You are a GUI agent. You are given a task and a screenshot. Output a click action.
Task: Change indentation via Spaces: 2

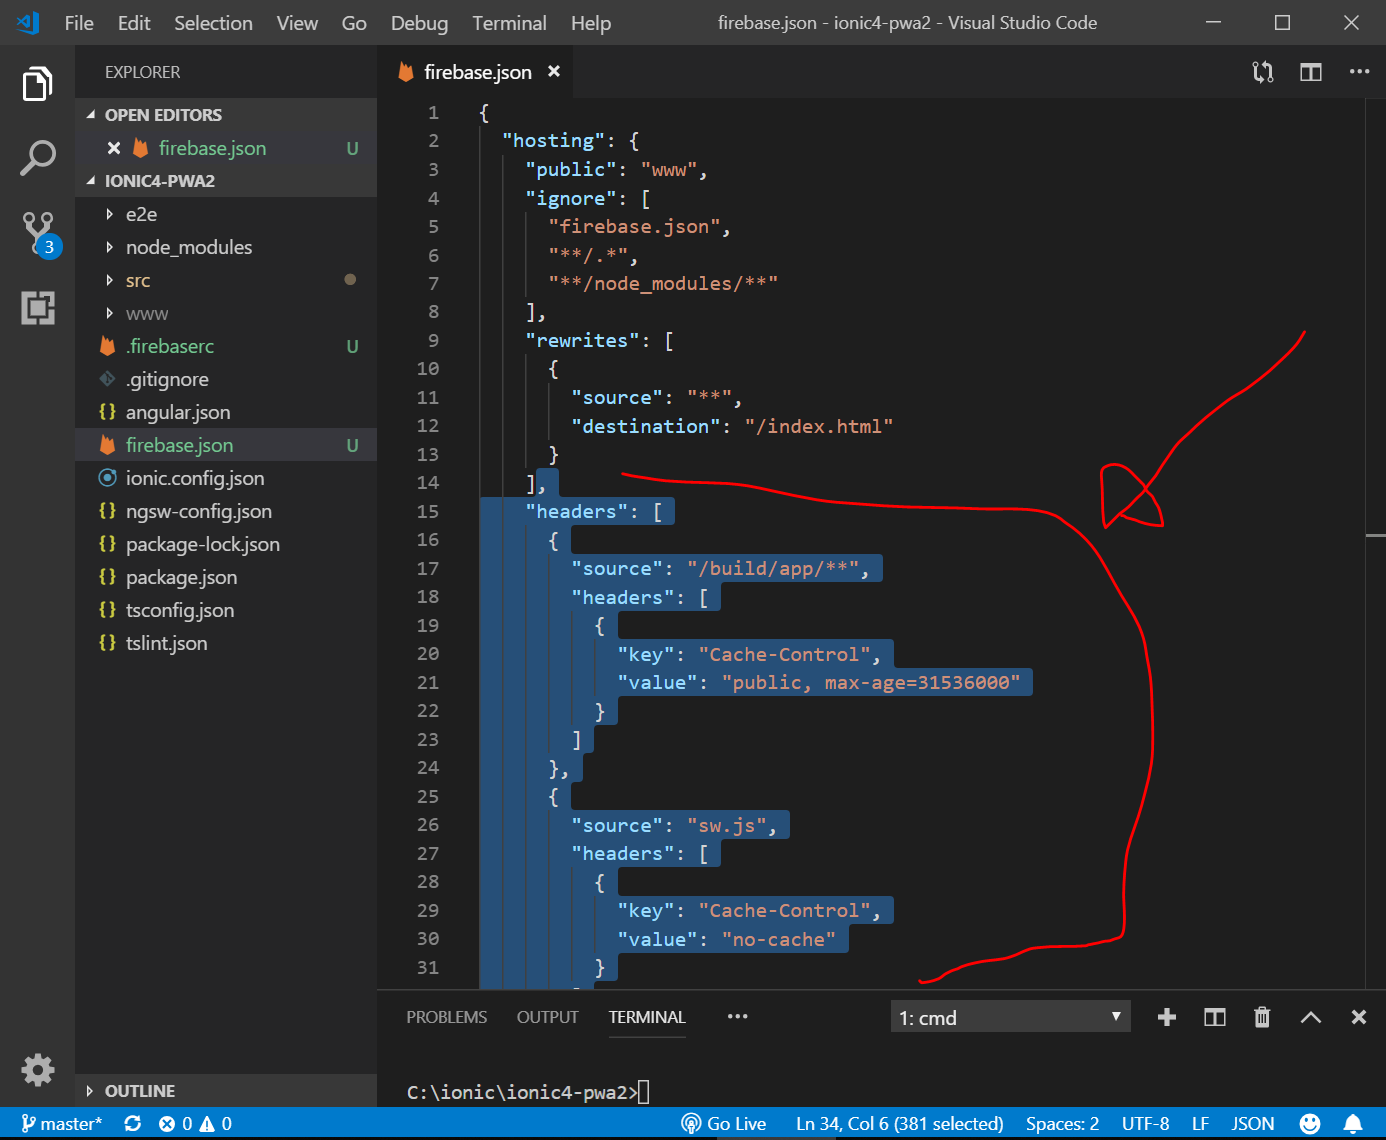[1062, 1124]
